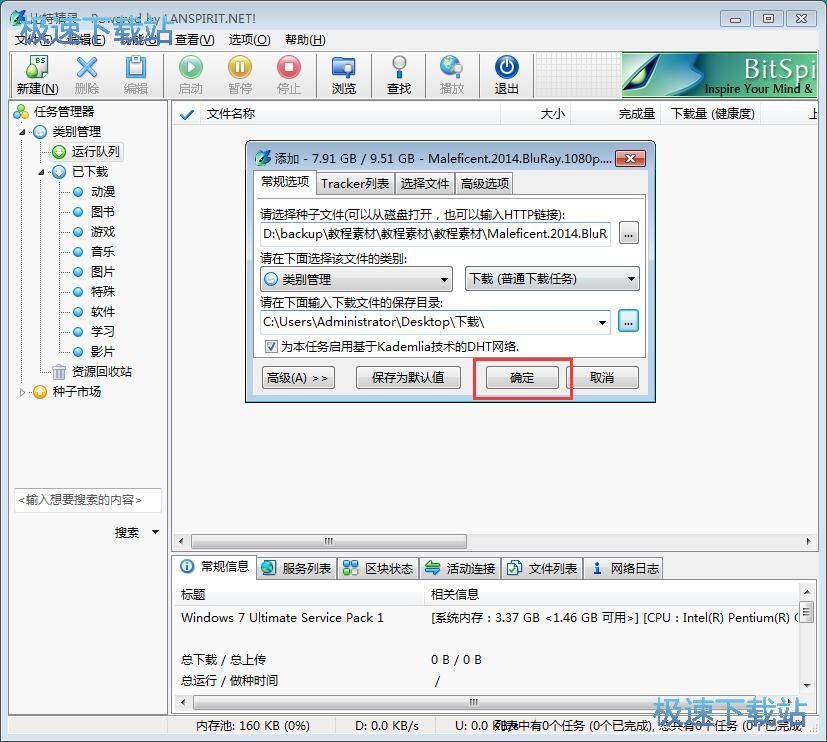Select the 任务管理器 root item

tap(64, 111)
